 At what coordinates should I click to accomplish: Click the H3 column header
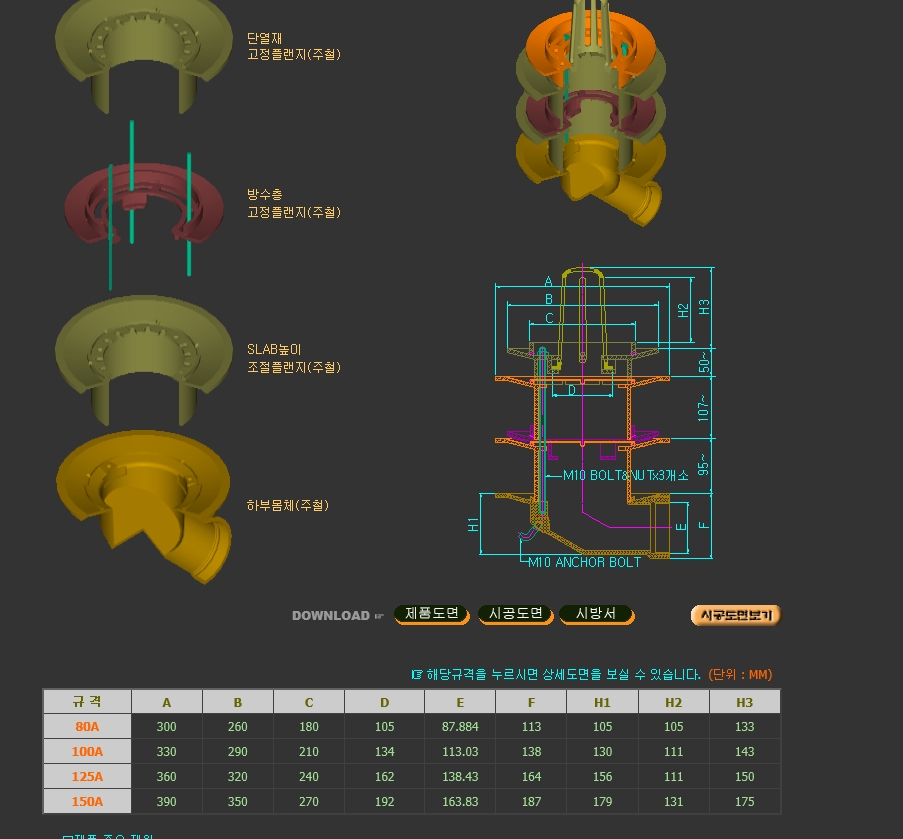744,702
